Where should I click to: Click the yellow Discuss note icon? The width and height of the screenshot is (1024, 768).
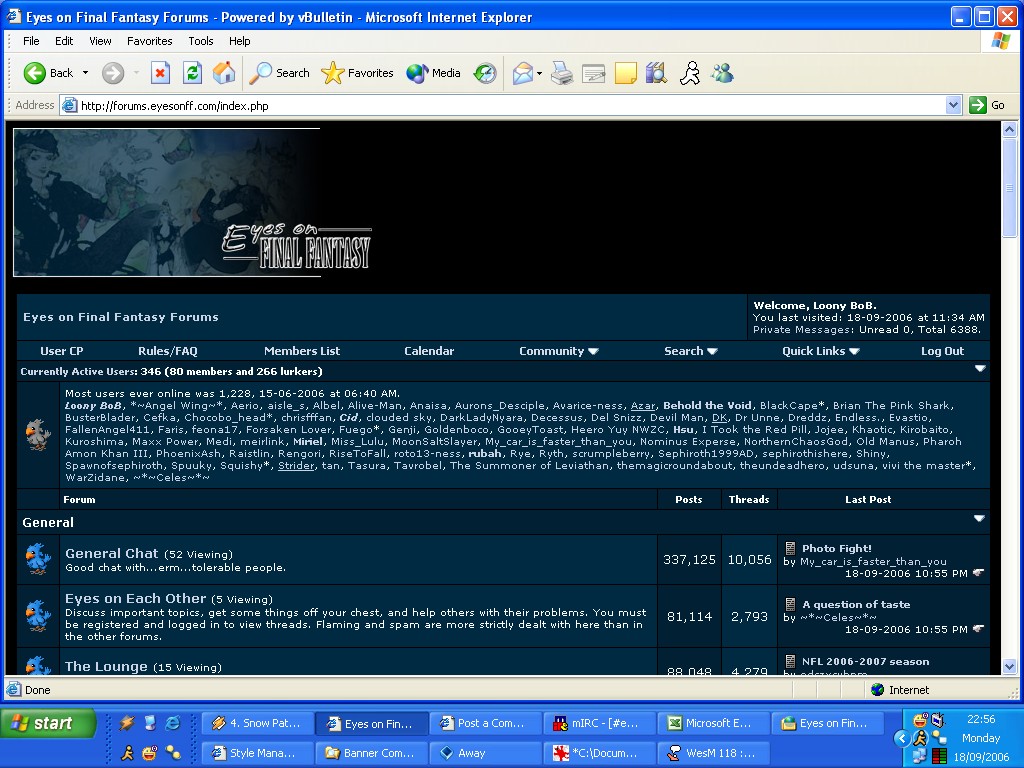click(626, 73)
